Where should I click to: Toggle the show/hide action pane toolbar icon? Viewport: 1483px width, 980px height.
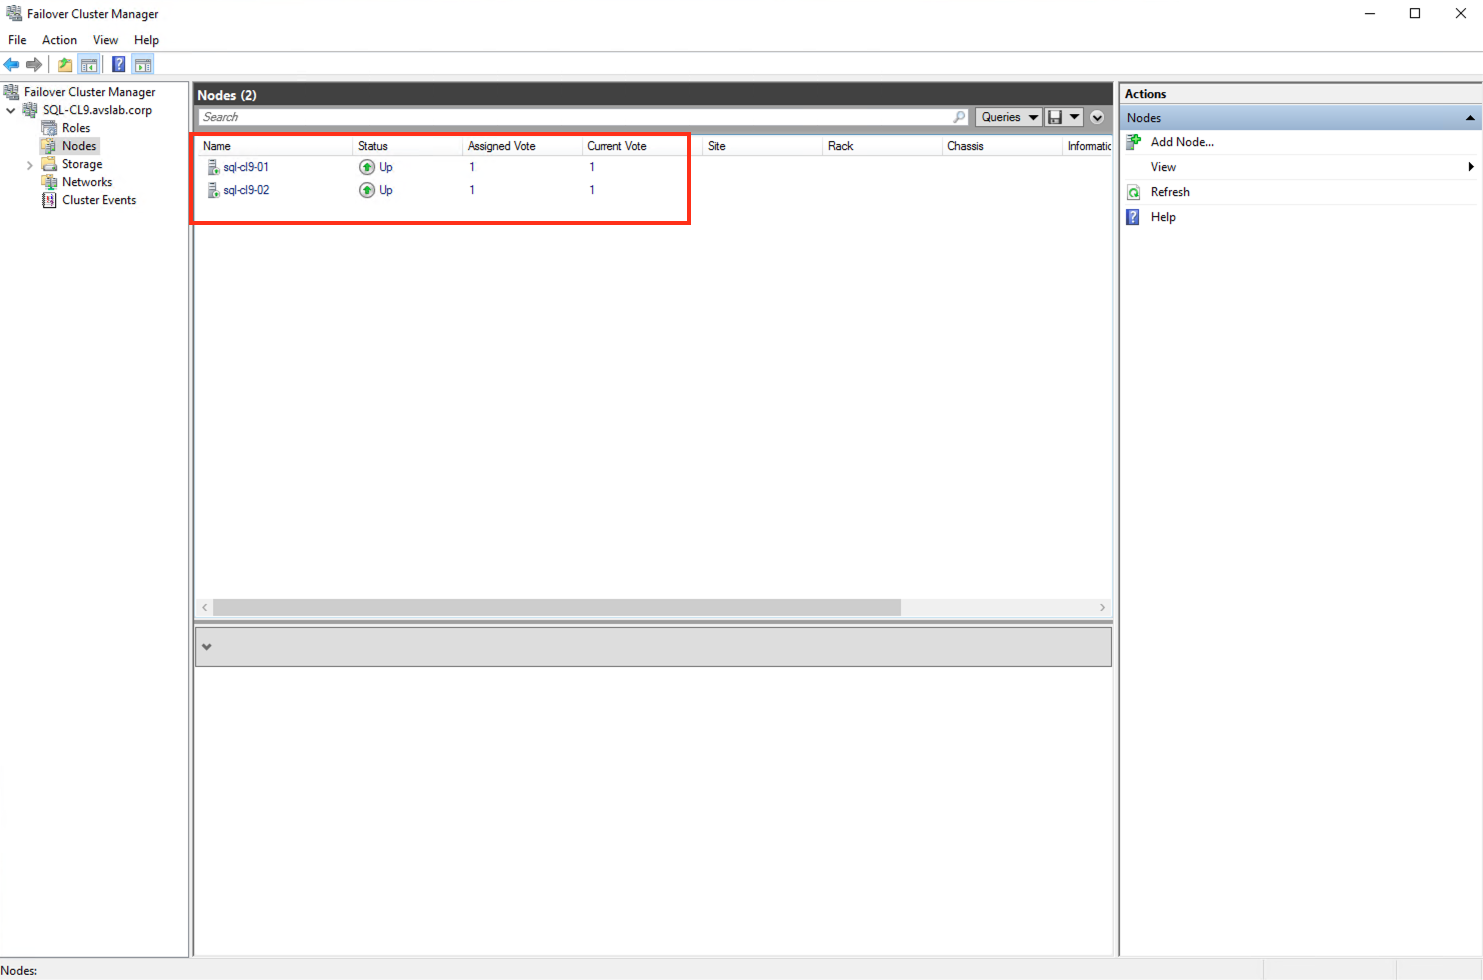point(143,65)
